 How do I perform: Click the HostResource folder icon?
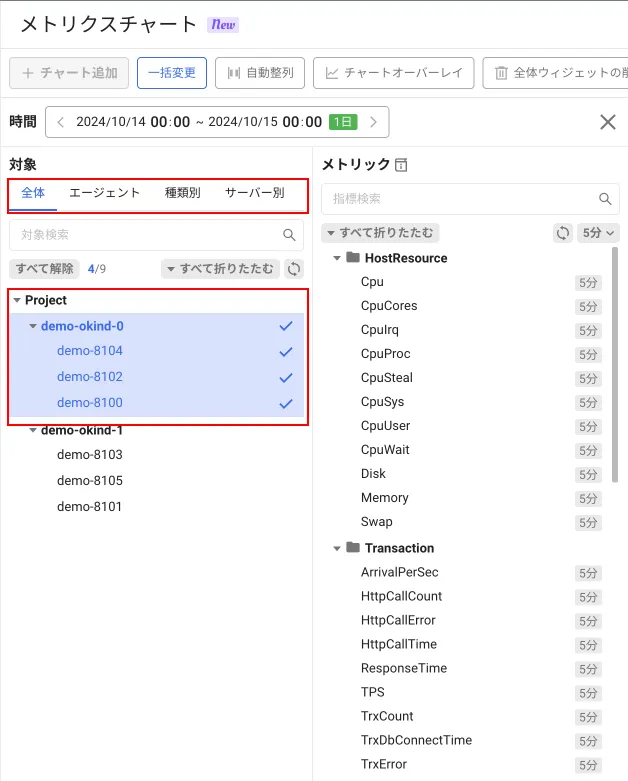[353, 257]
